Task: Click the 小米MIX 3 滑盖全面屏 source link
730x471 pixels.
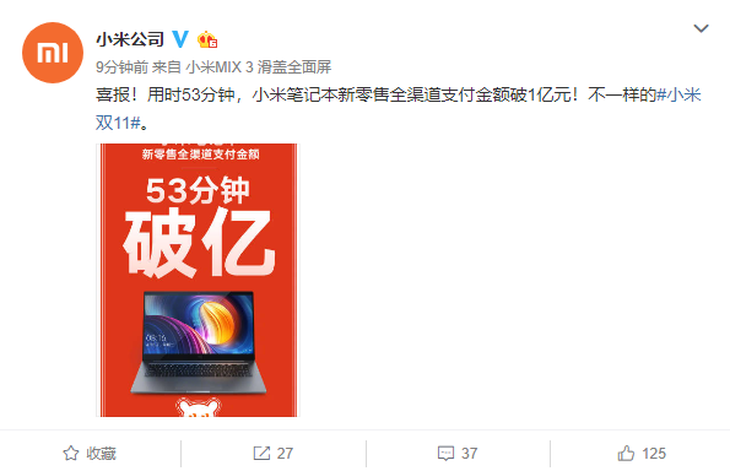Action: coord(258,67)
